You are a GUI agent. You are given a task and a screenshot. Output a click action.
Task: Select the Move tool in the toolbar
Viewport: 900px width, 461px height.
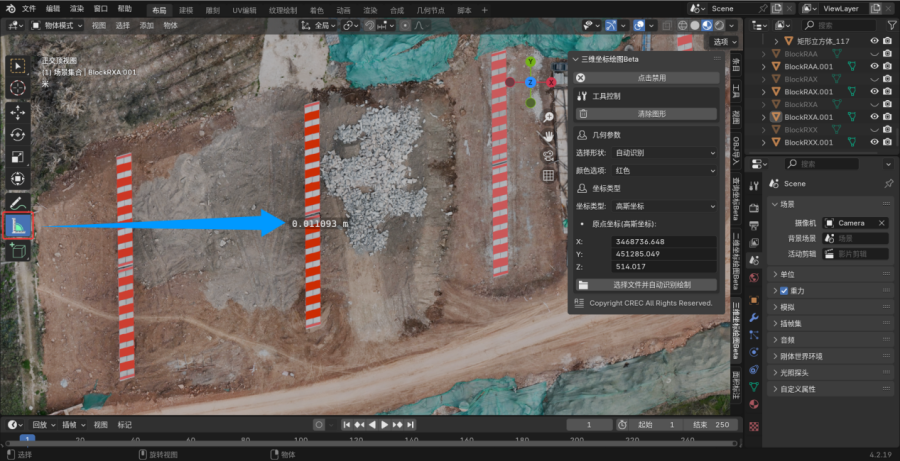18,111
